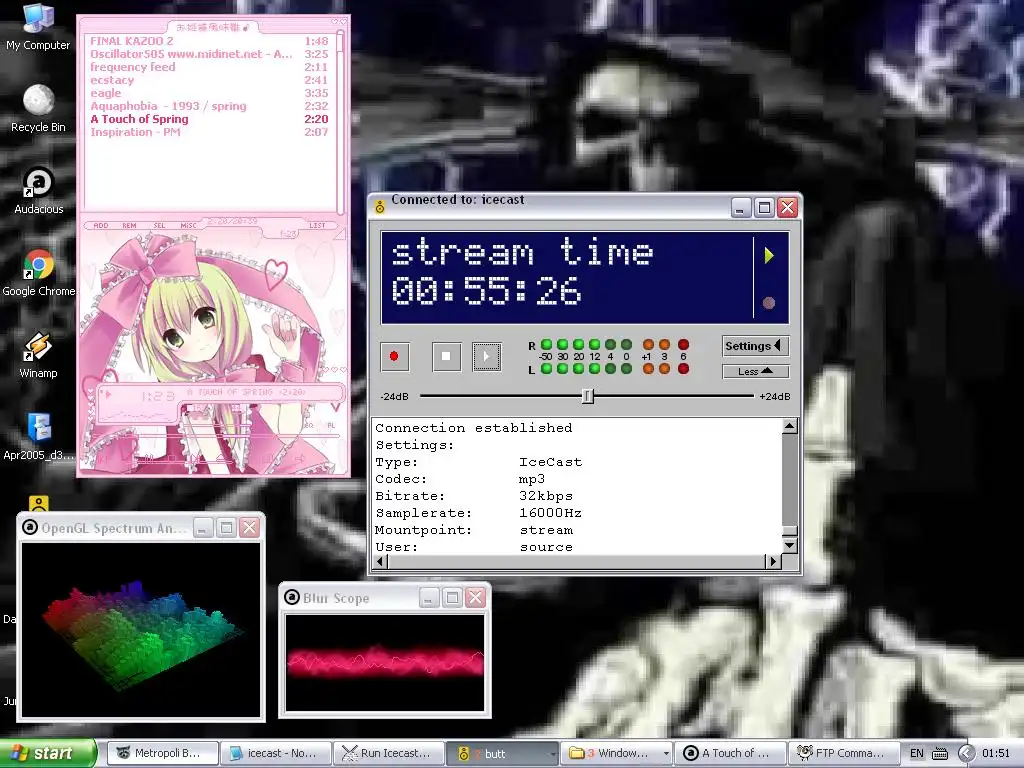Click the Blur Scope window title icon
Screen dimensions: 1024x768
pos(292,598)
